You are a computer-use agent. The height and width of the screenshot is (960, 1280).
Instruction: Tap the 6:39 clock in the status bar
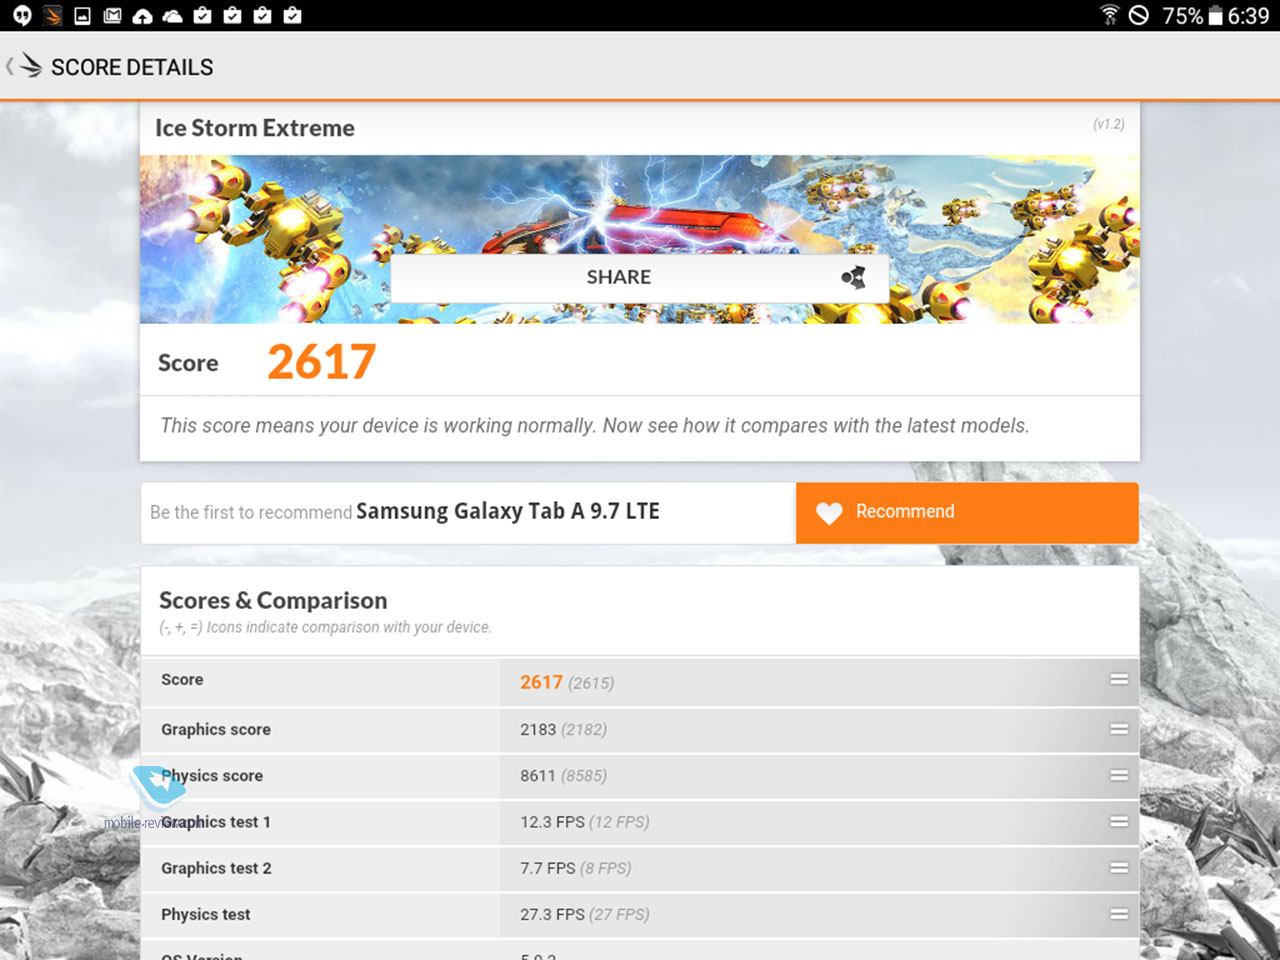(1248, 16)
